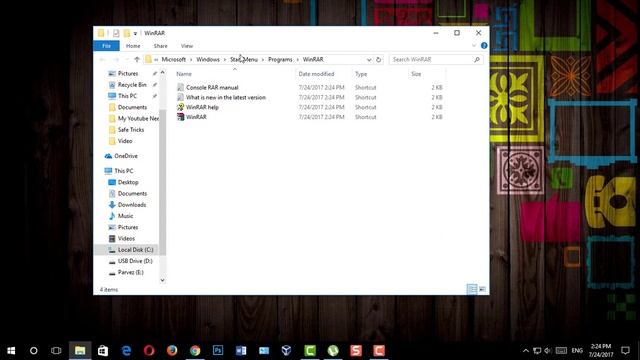The width and height of the screenshot is (640, 360).
Task: Refresh the folder view
Action: (x=378, y=60)
